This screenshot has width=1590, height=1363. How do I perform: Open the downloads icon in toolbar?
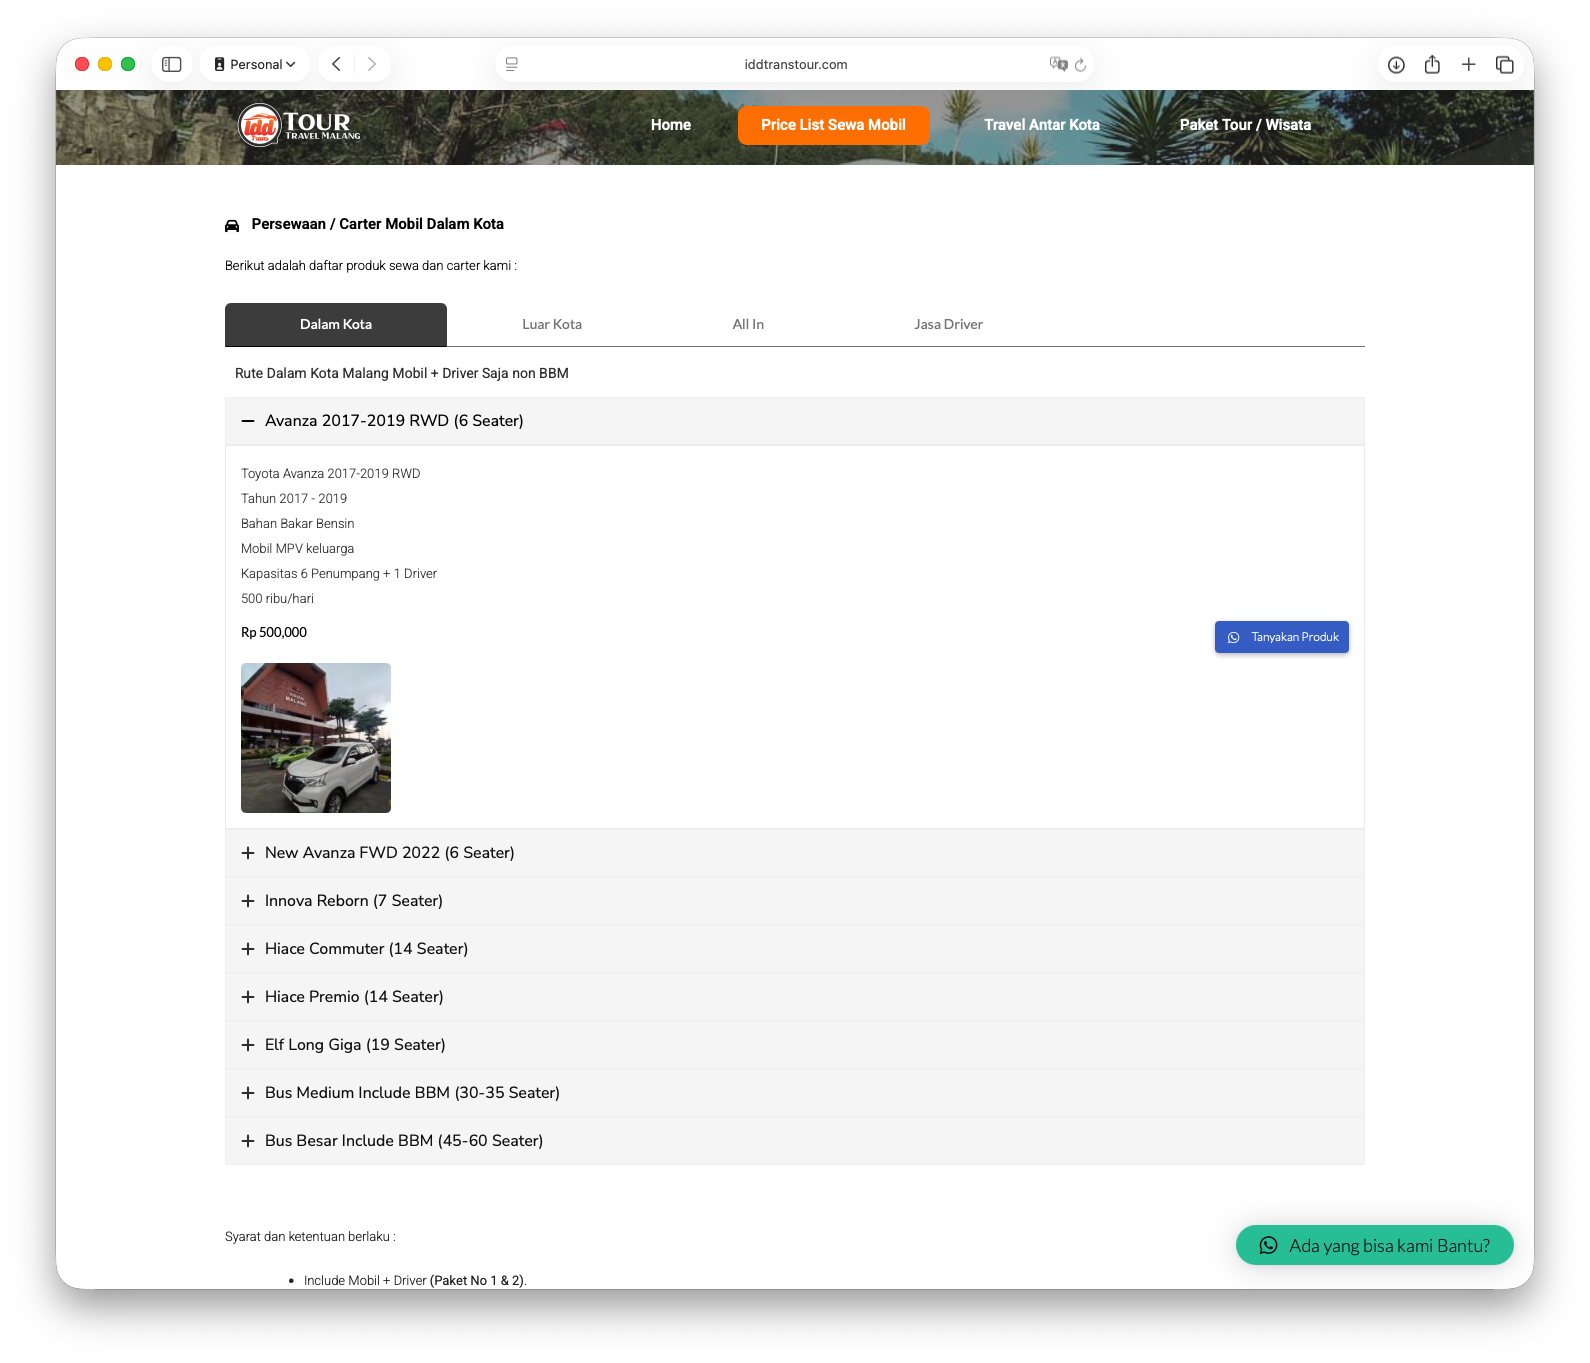coord(1396,64)
